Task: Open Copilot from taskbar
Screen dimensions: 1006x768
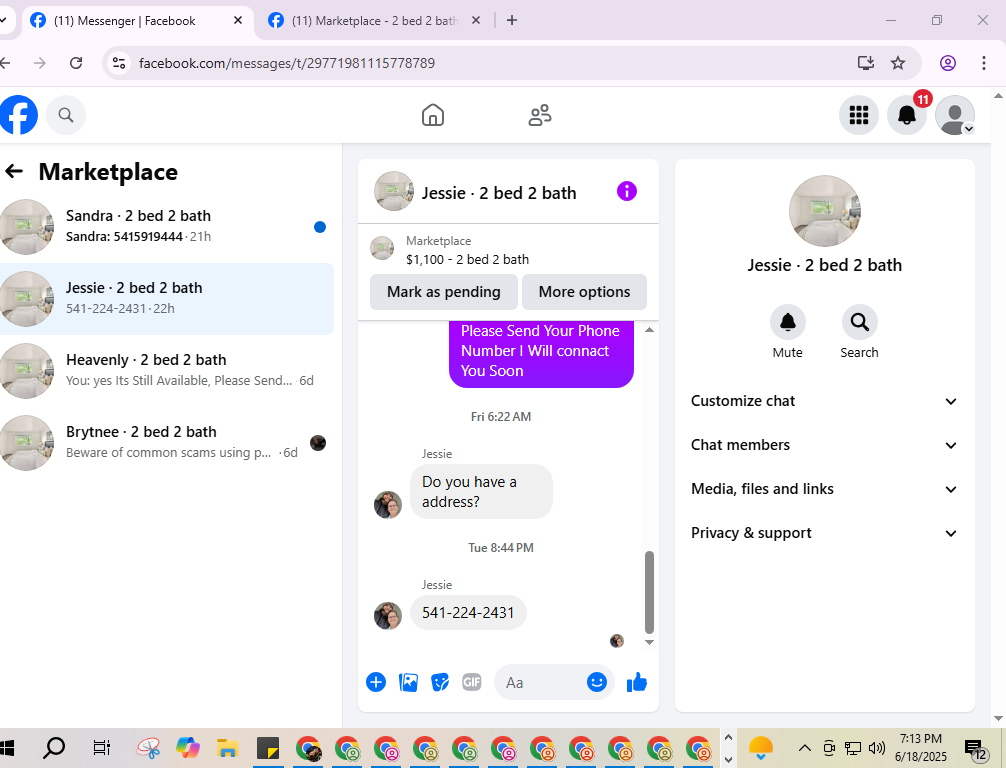Action: tap(188, 747)
